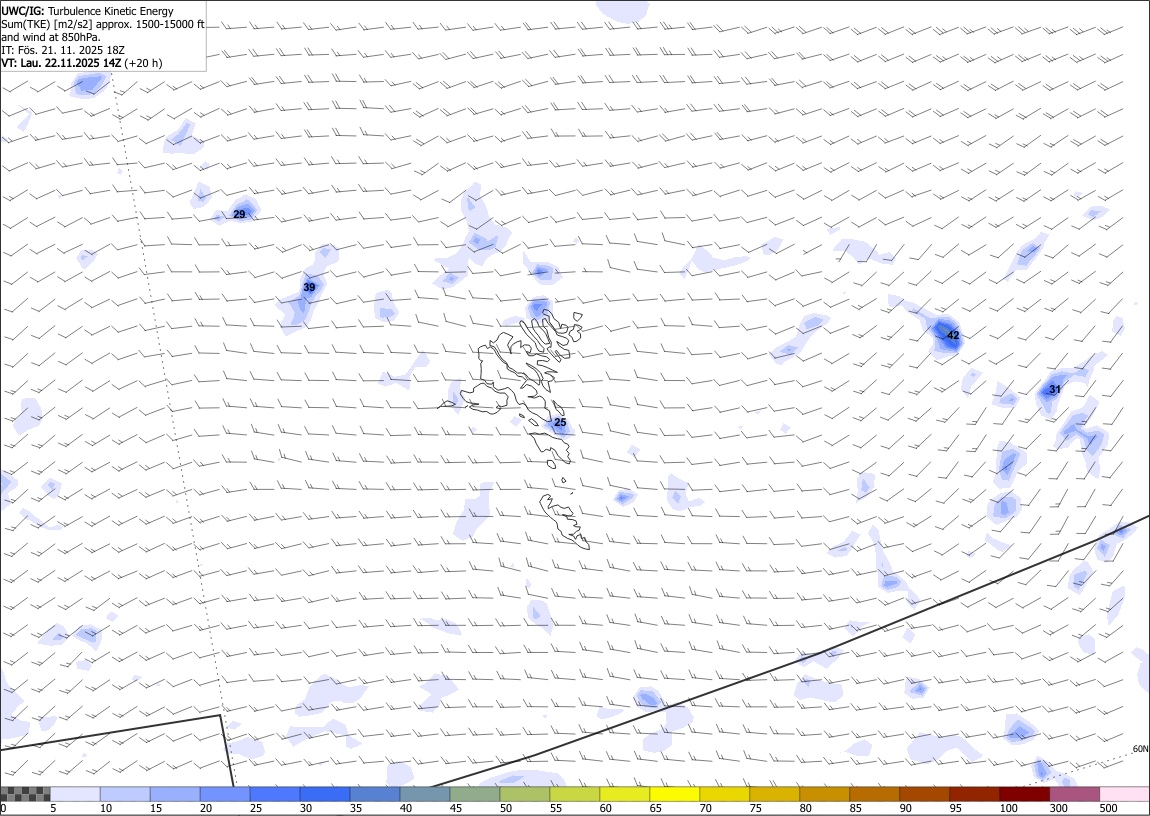Viewport: 1150px width, 816px height.
Task: Choose the 75–80 amber legend swatch
Action: 774,794
